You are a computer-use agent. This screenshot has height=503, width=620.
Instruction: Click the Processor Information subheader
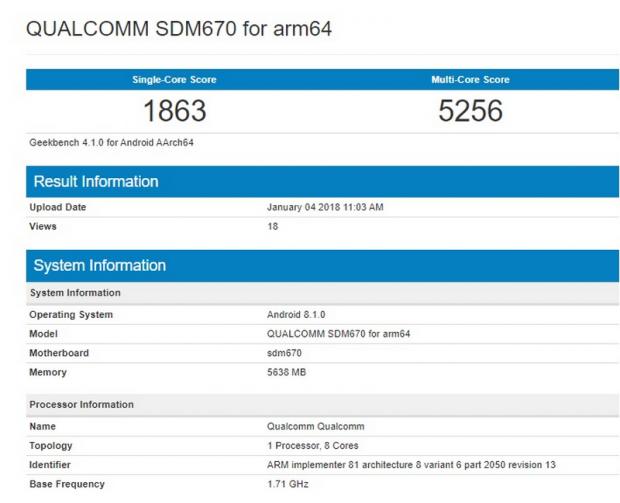tap(82, 404)
